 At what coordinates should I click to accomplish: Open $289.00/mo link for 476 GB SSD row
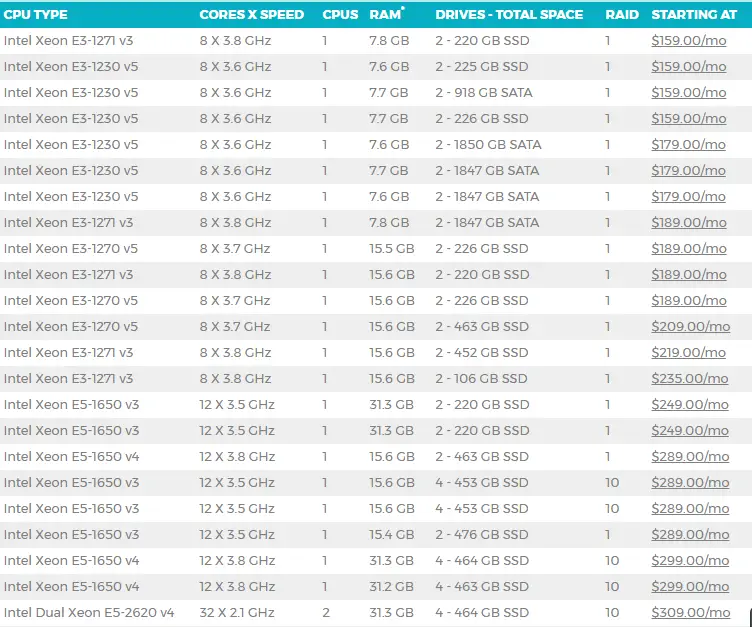pyautogui.click(x=690, y=534)
